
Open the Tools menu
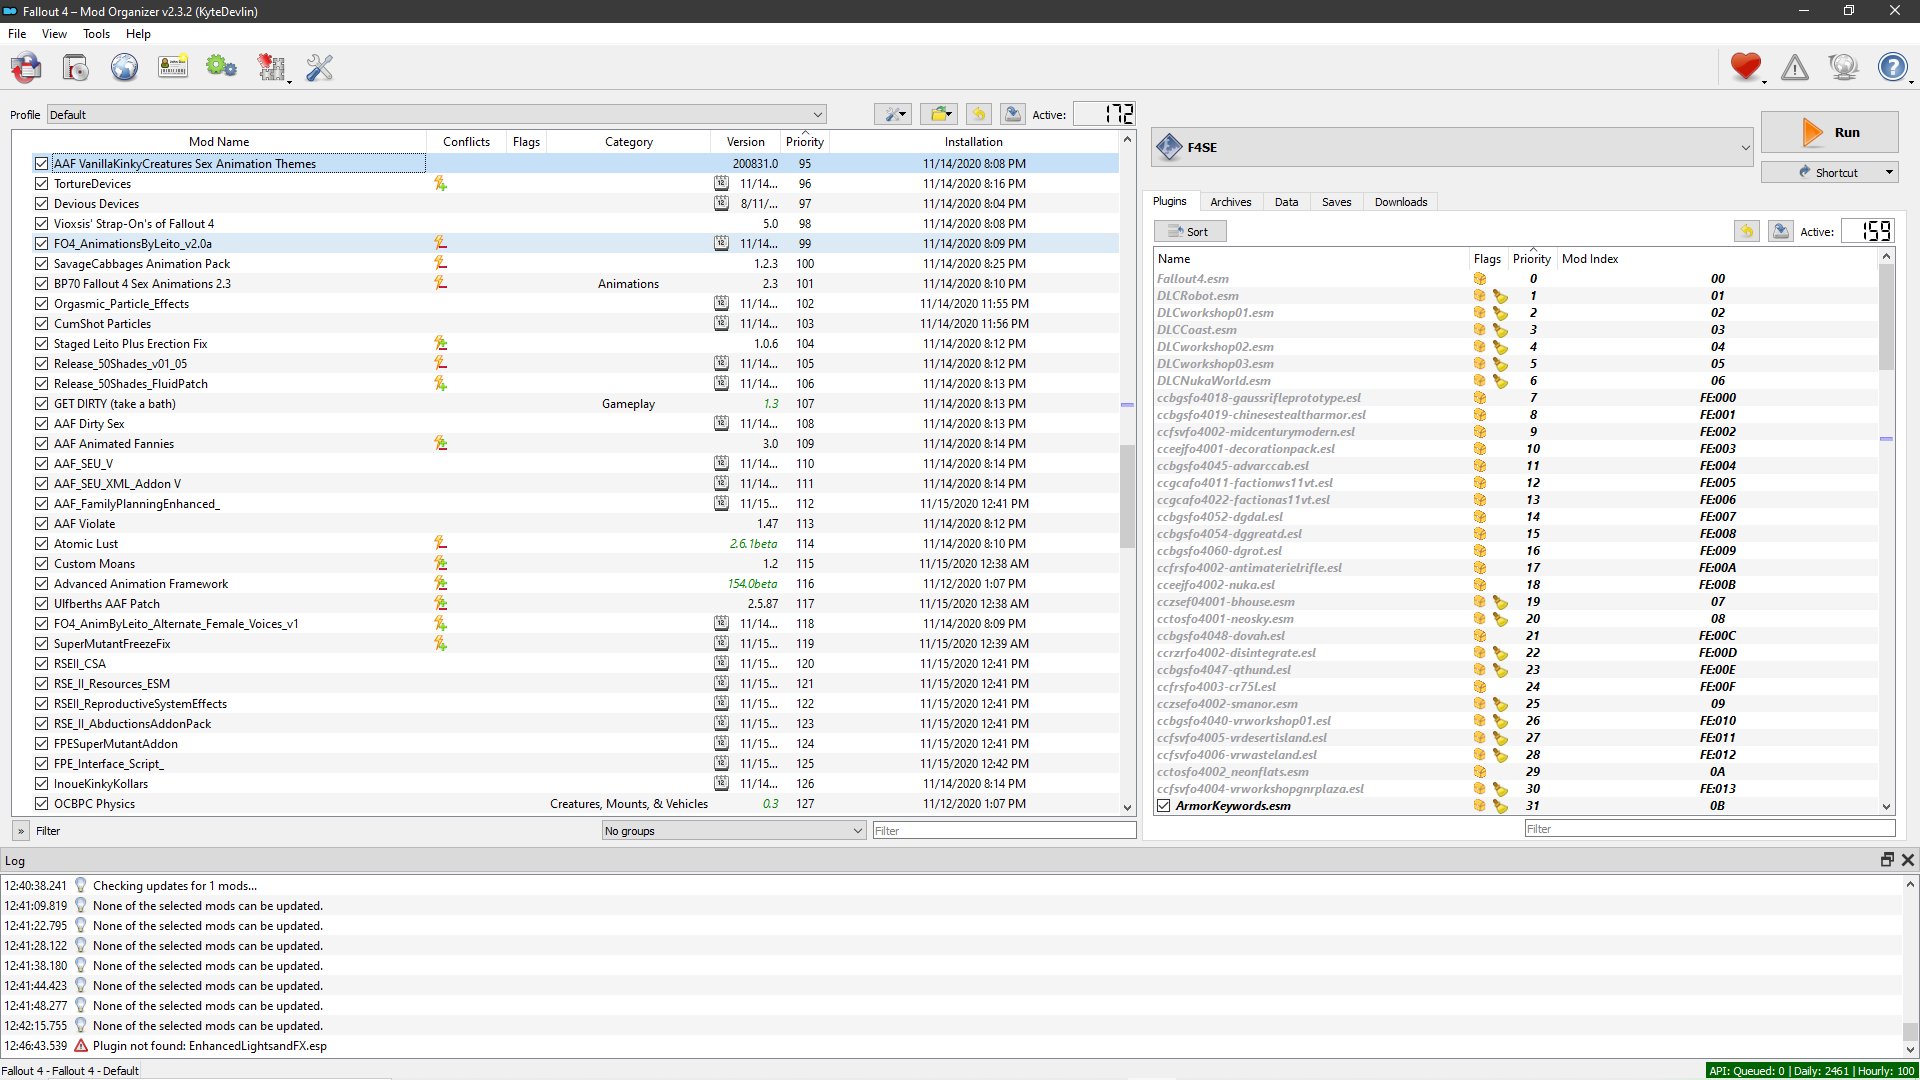click(96, 34)
